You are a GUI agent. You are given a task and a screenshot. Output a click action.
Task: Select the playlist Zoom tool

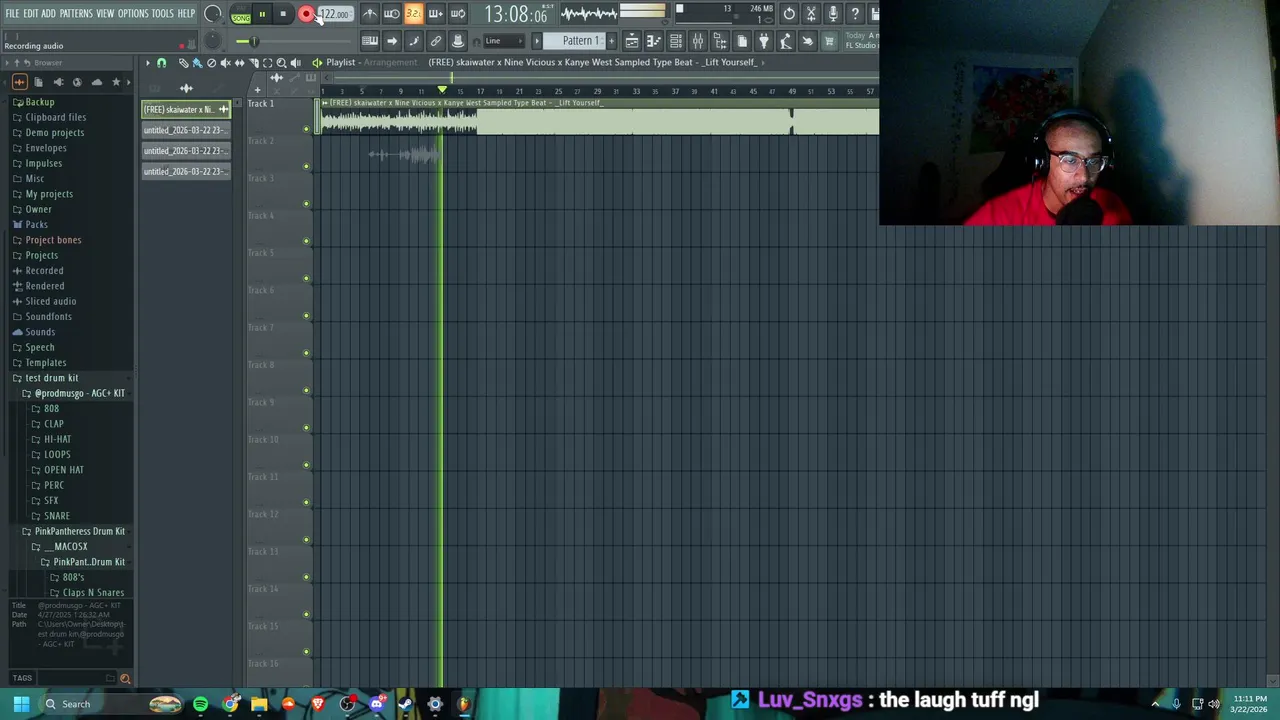coord(281,63)
